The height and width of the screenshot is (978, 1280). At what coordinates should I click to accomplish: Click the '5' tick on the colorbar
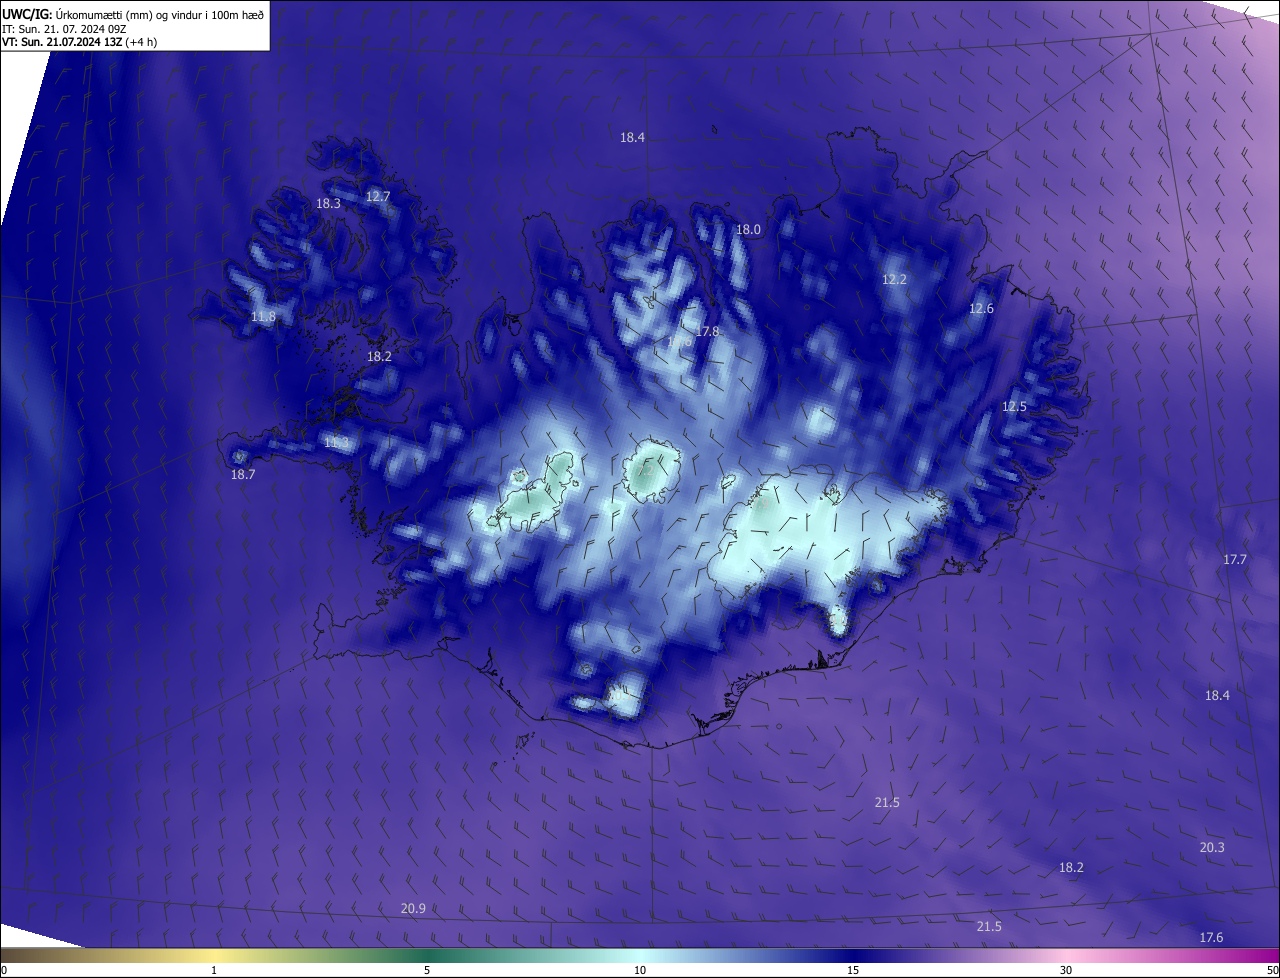coord(427,970)
